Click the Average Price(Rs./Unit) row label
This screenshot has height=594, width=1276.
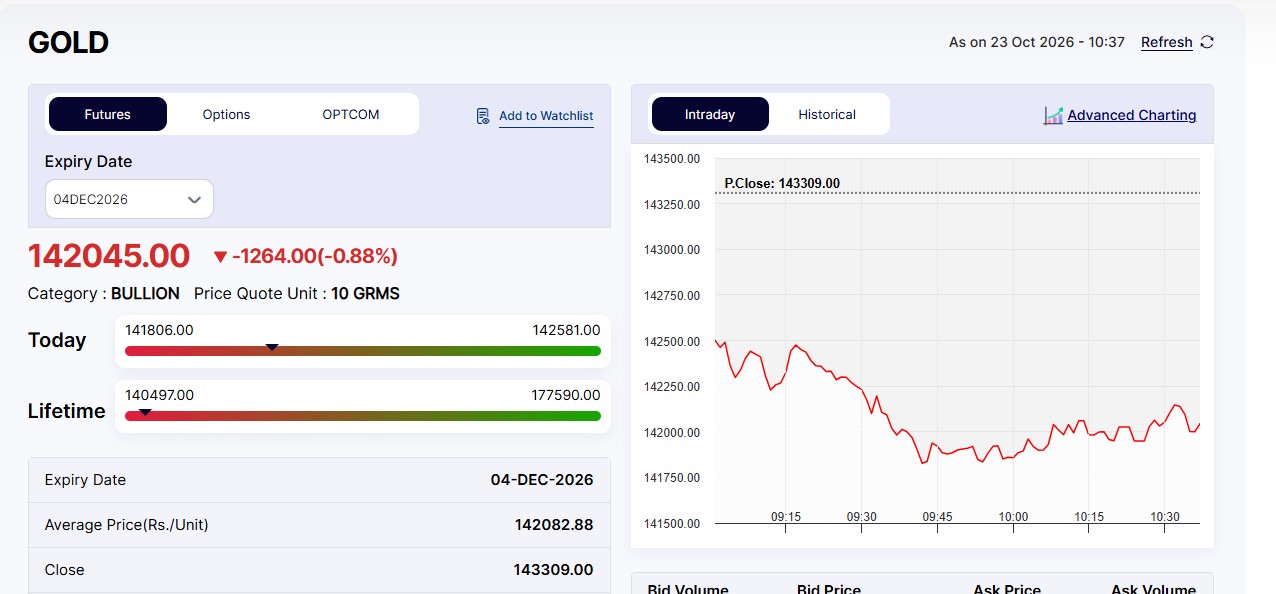coord(127,525)
